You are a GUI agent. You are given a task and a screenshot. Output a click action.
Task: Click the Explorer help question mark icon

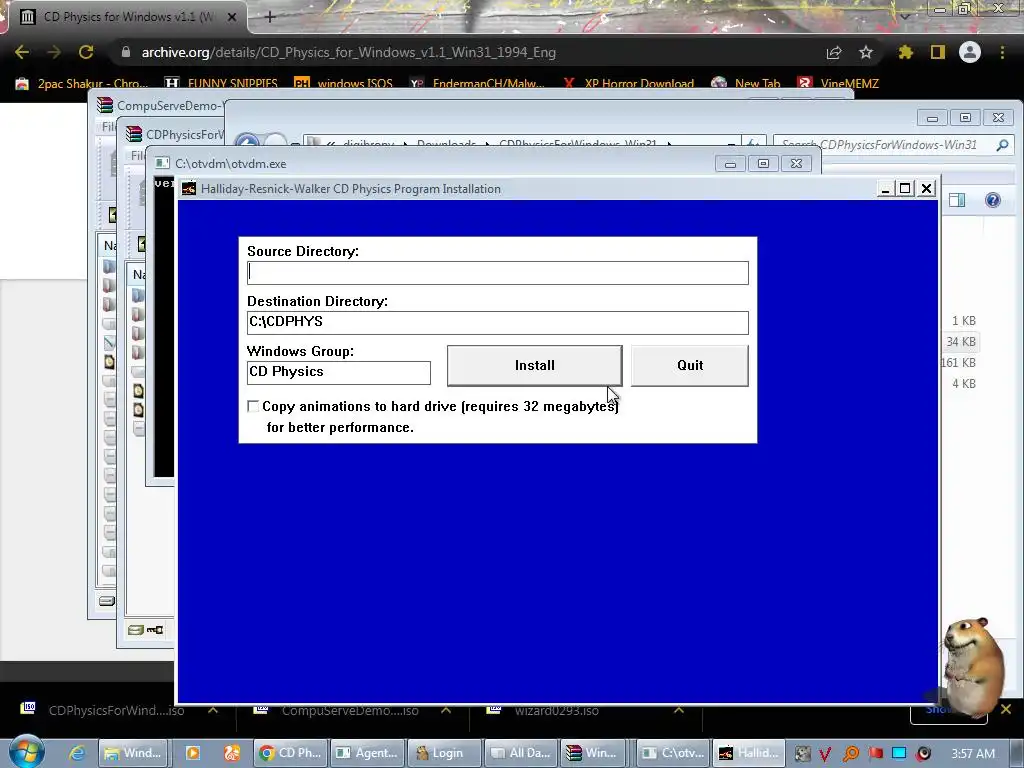(x=993, y=200)
